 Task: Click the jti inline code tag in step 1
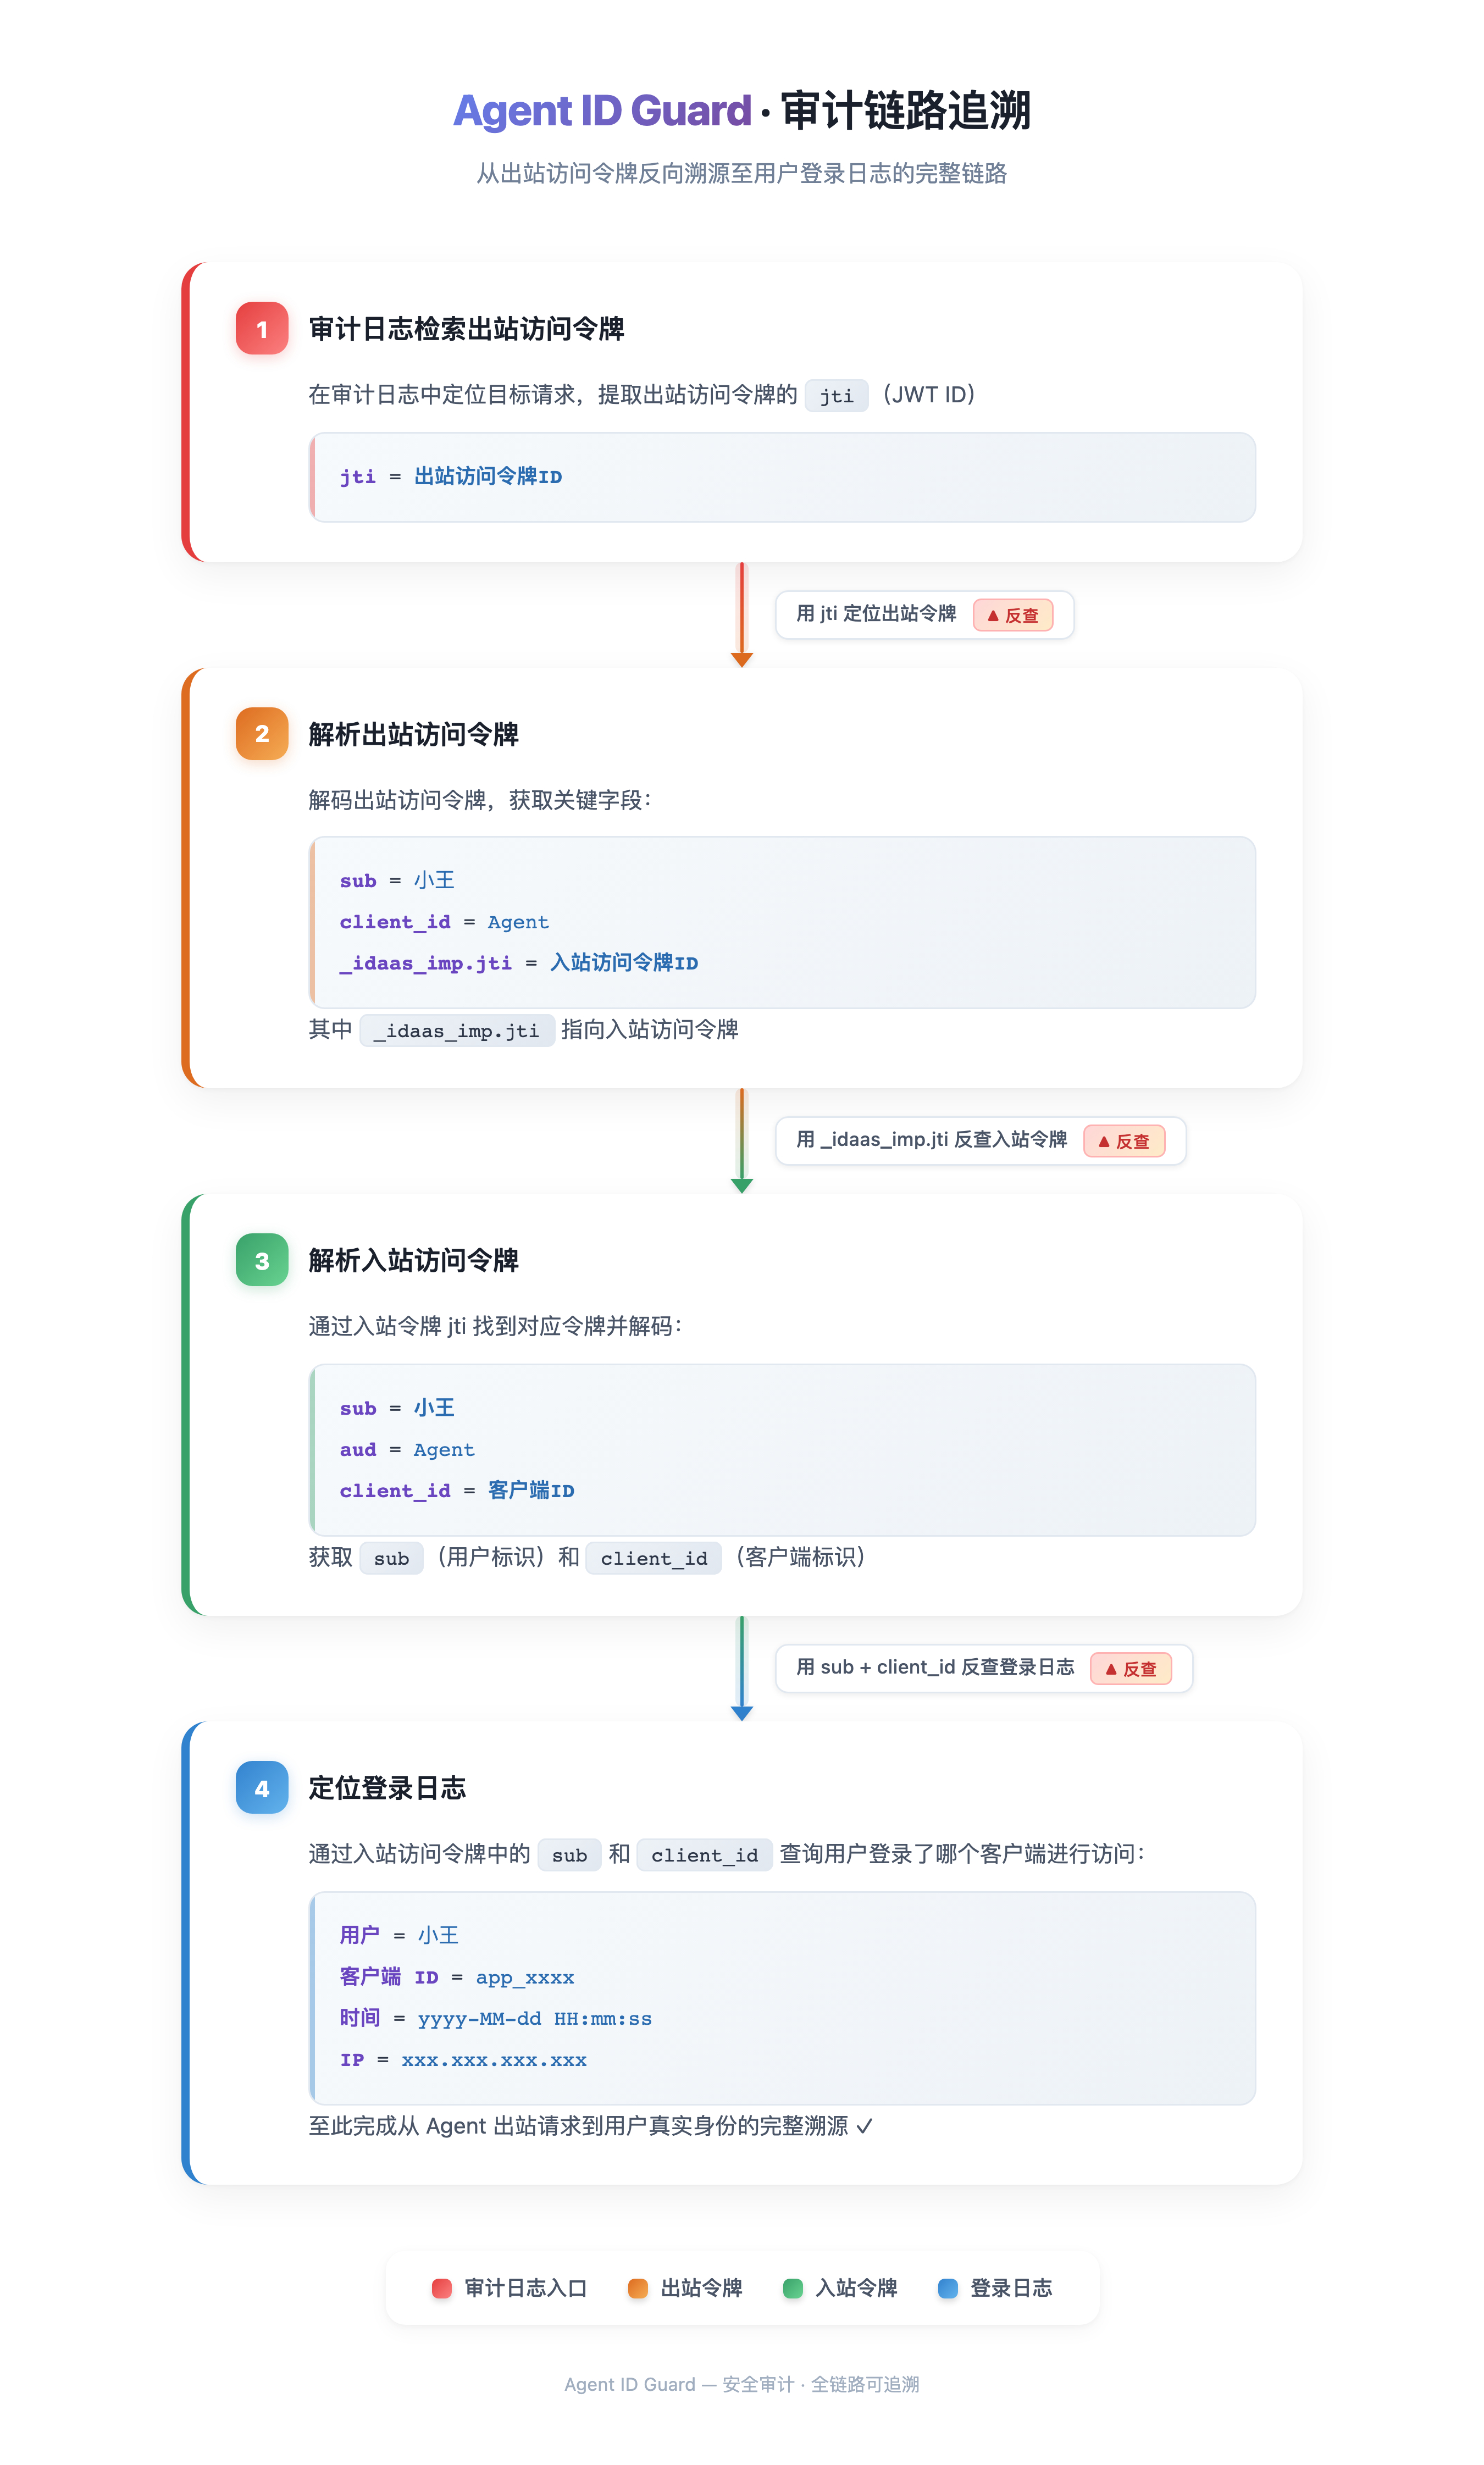pyautogui.click(x=837, y=396)
